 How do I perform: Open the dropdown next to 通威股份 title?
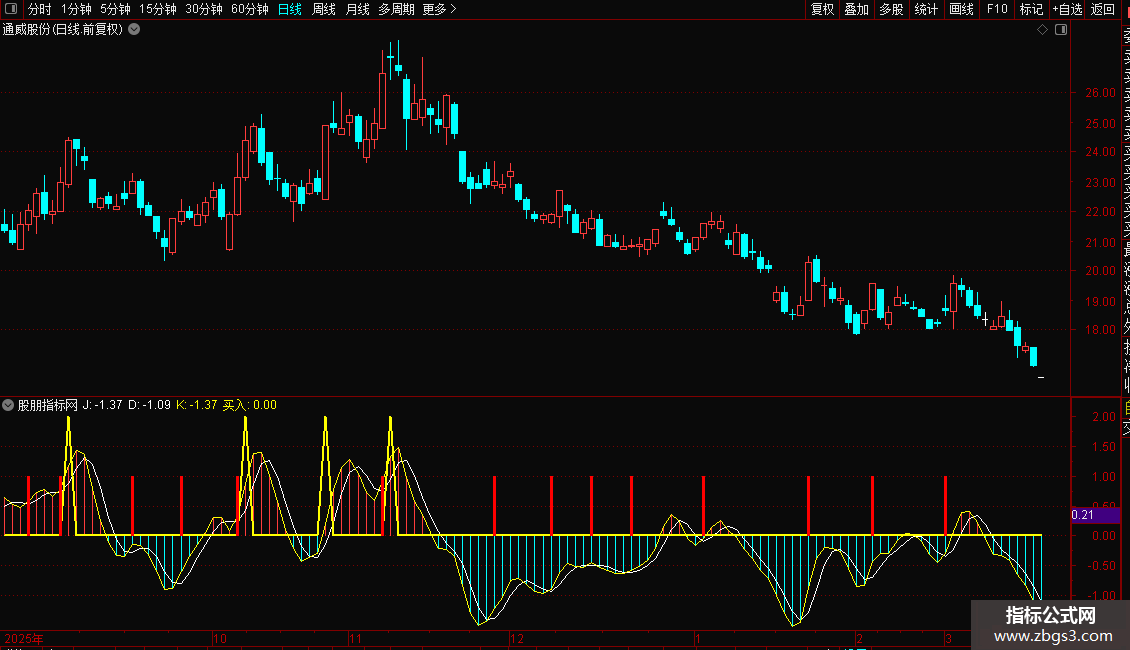pyautogui.click(x=134, y=30)
